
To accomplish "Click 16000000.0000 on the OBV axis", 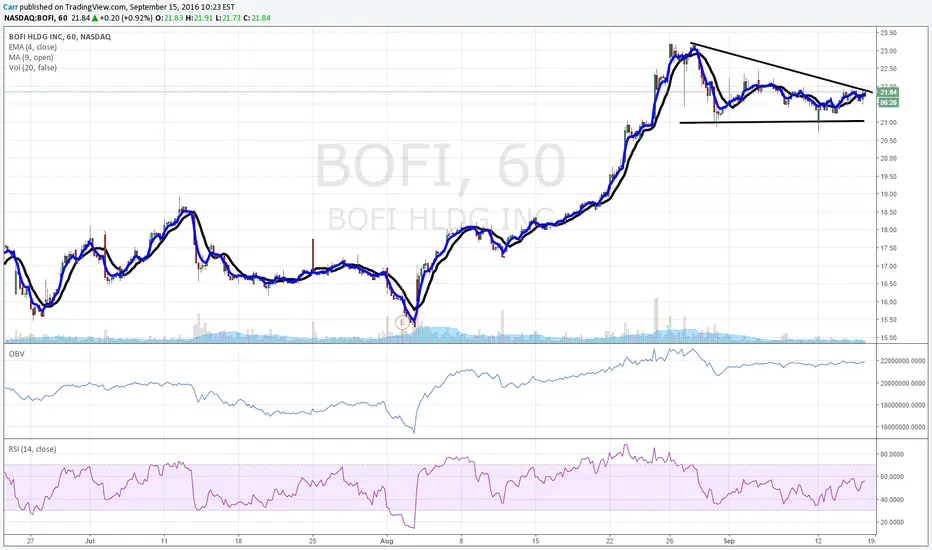I will pyautogui.click(x=903, y=427).
